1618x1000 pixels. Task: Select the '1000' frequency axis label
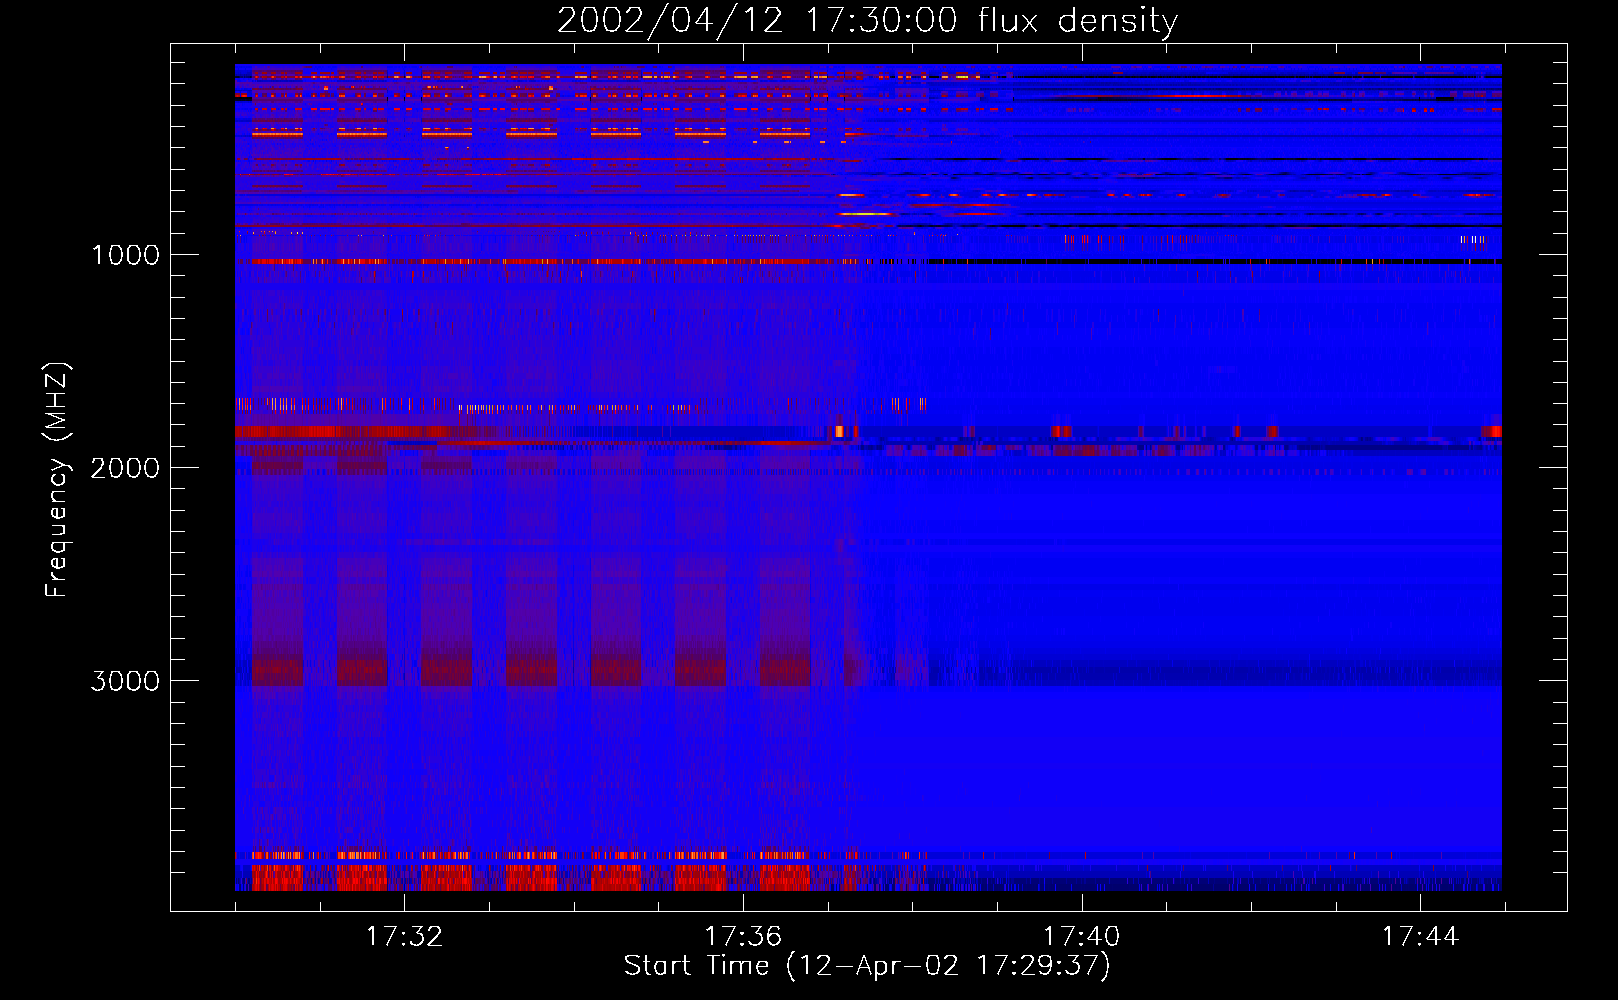point(125,255)
